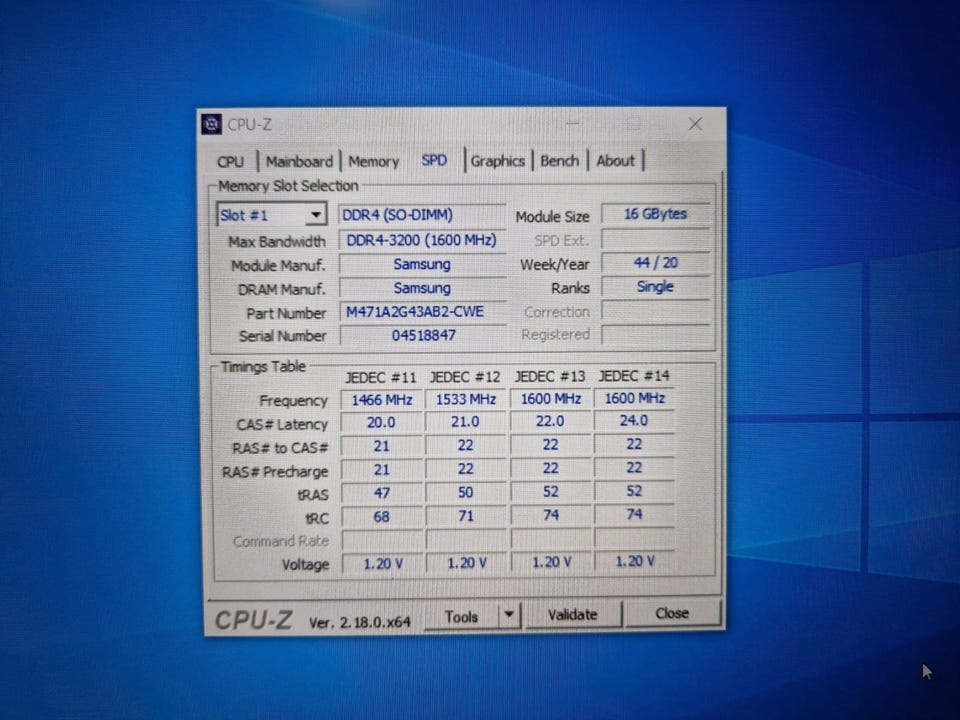Switch to the CPU tab
Screen dimensions: 960x720
(231, 162)
